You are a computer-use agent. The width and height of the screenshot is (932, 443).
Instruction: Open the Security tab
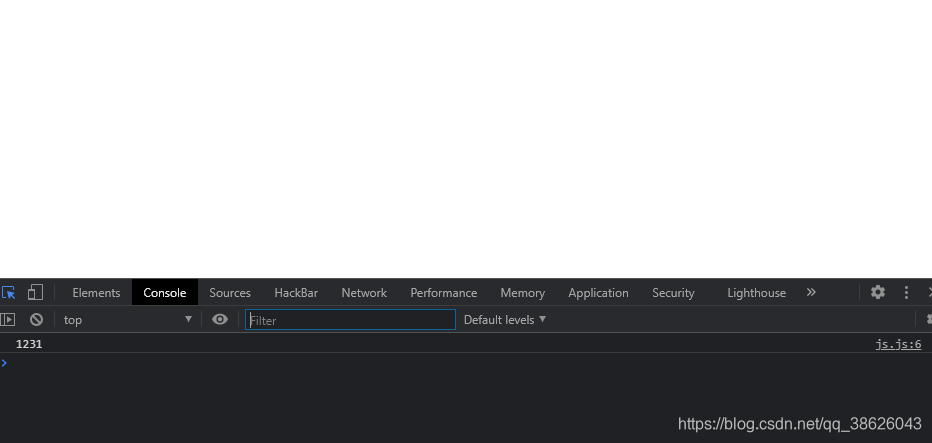[673, 293]
